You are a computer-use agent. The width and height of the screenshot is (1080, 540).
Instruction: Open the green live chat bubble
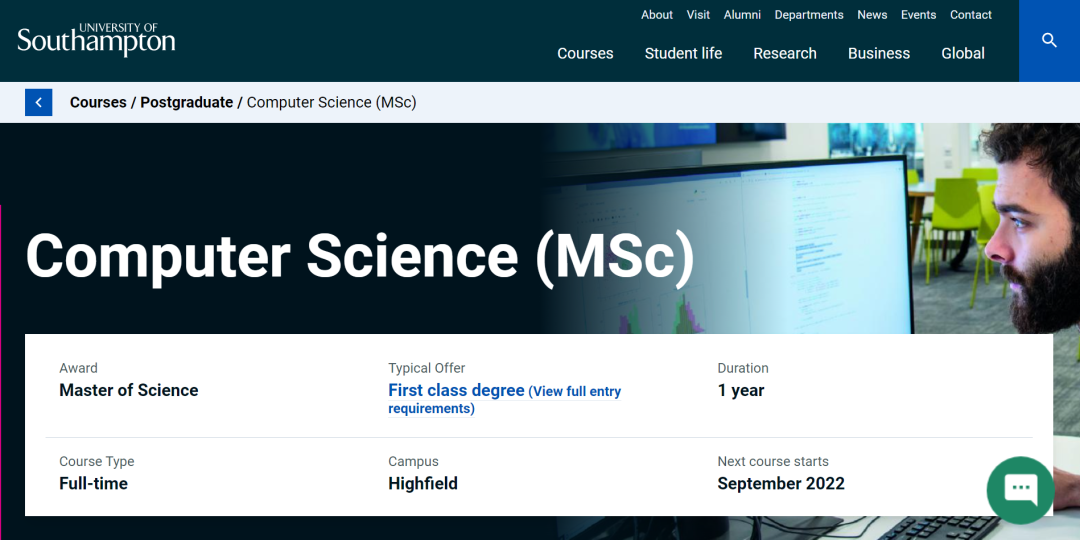(x=1020, y=490)
